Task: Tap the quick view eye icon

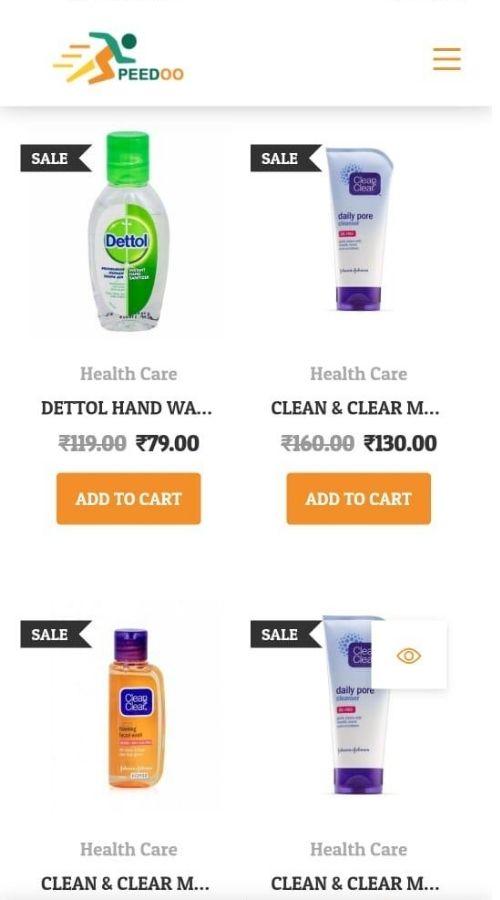Action: 409,655
